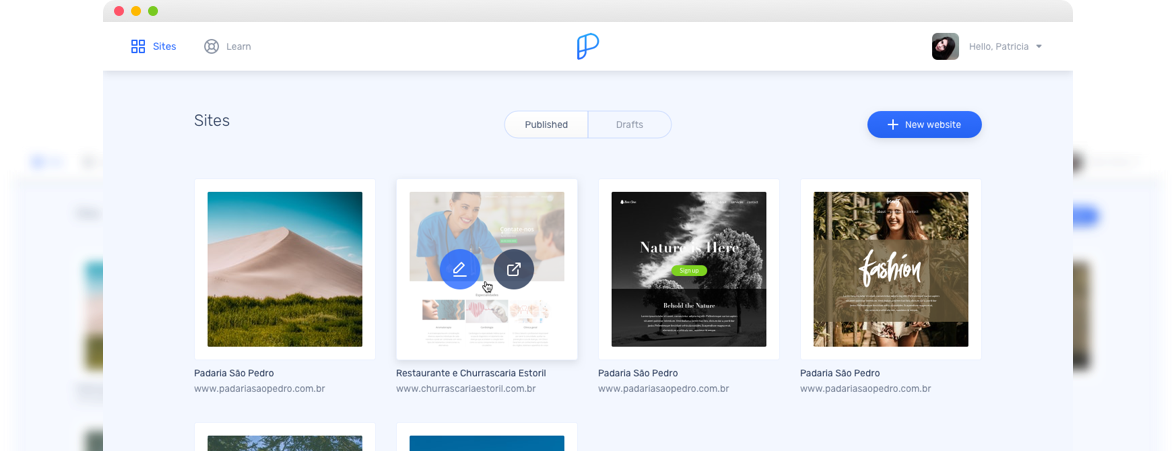
Task: Click the center P logo
Action: click(x=588, y=46)
